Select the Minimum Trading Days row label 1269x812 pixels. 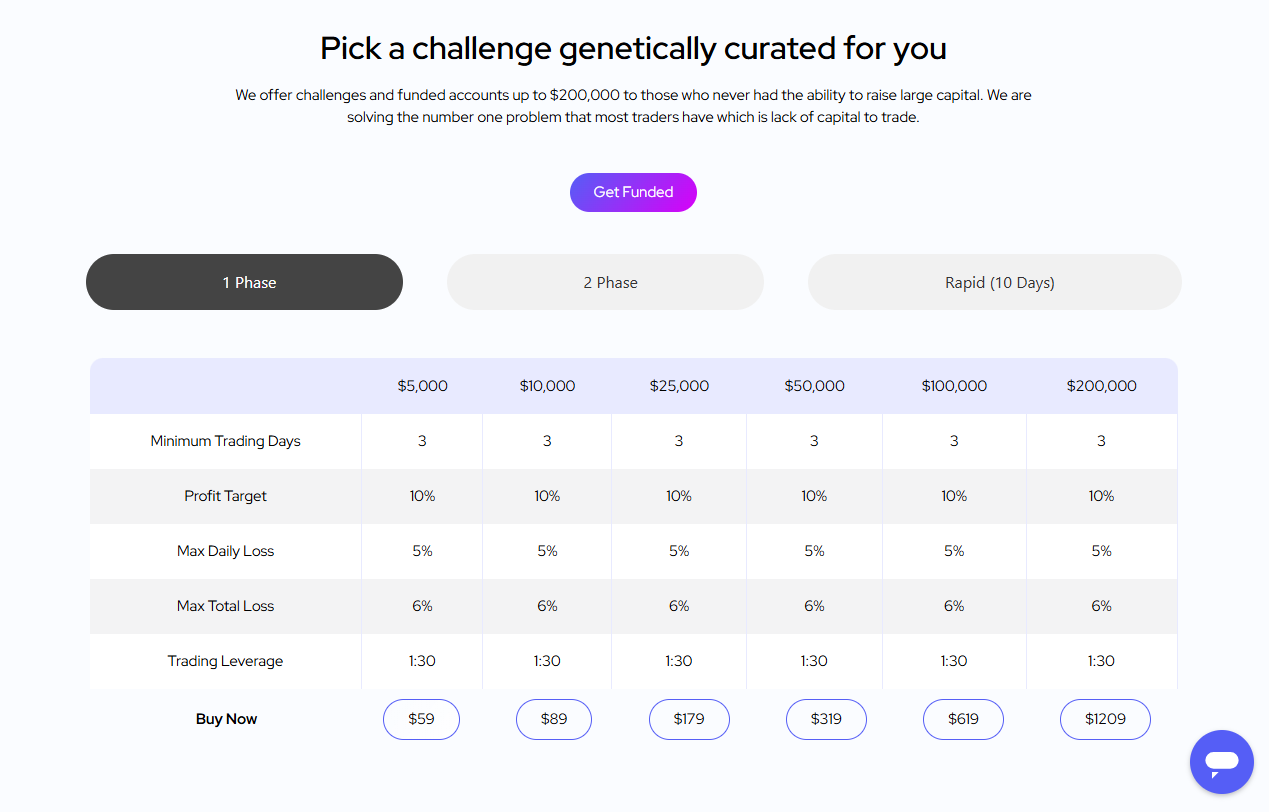point(225,440)
